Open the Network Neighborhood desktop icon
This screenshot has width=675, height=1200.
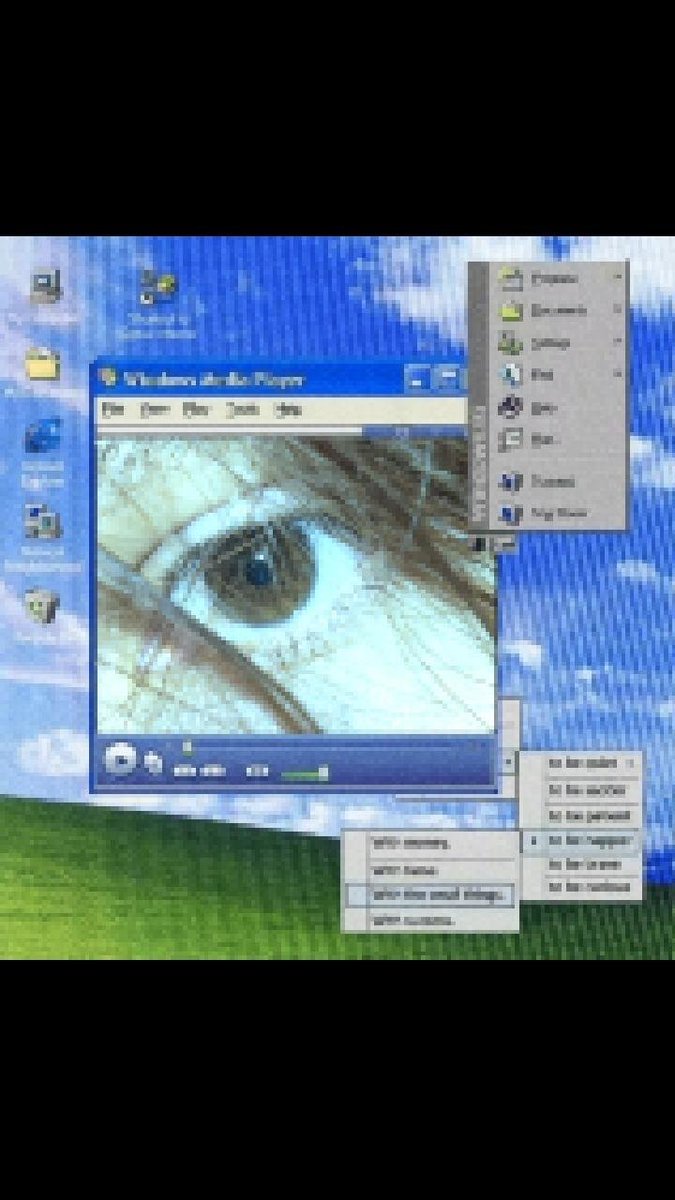(43, 521)
